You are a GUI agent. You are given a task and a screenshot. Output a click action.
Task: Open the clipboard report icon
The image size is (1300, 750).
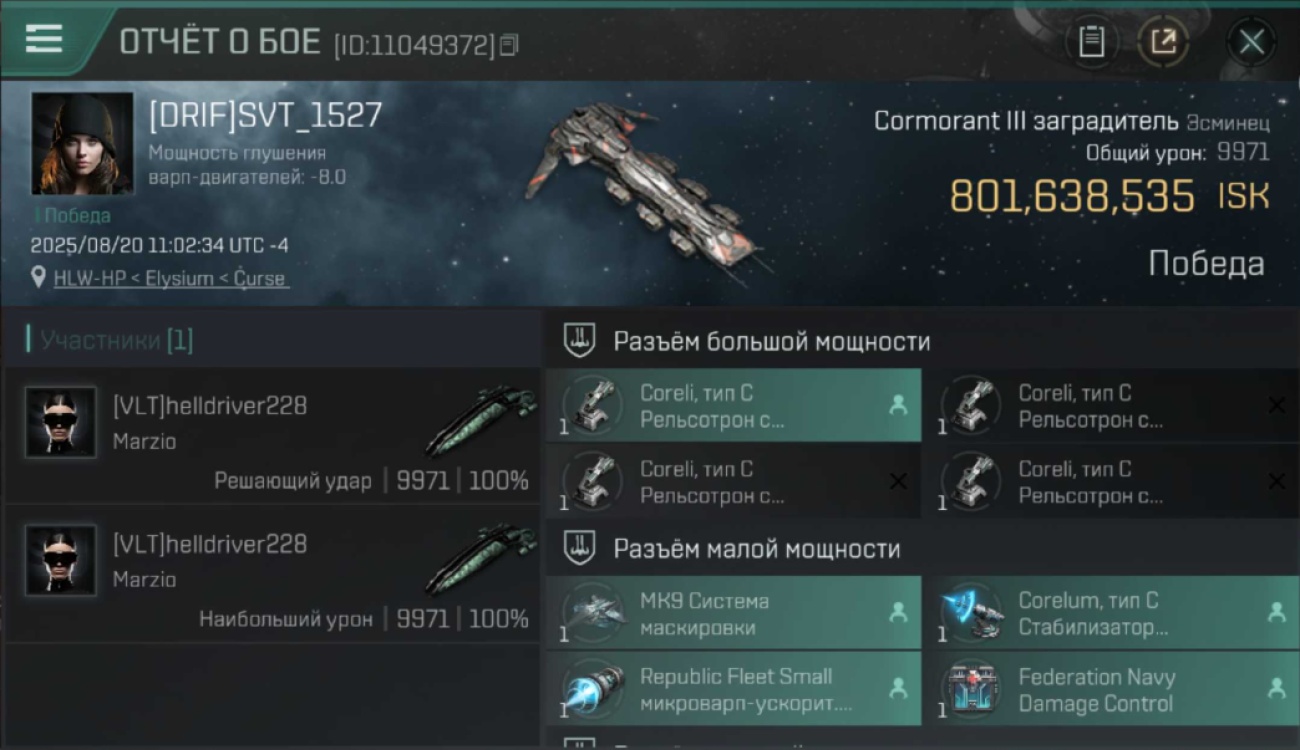(x=1091, y=42)
